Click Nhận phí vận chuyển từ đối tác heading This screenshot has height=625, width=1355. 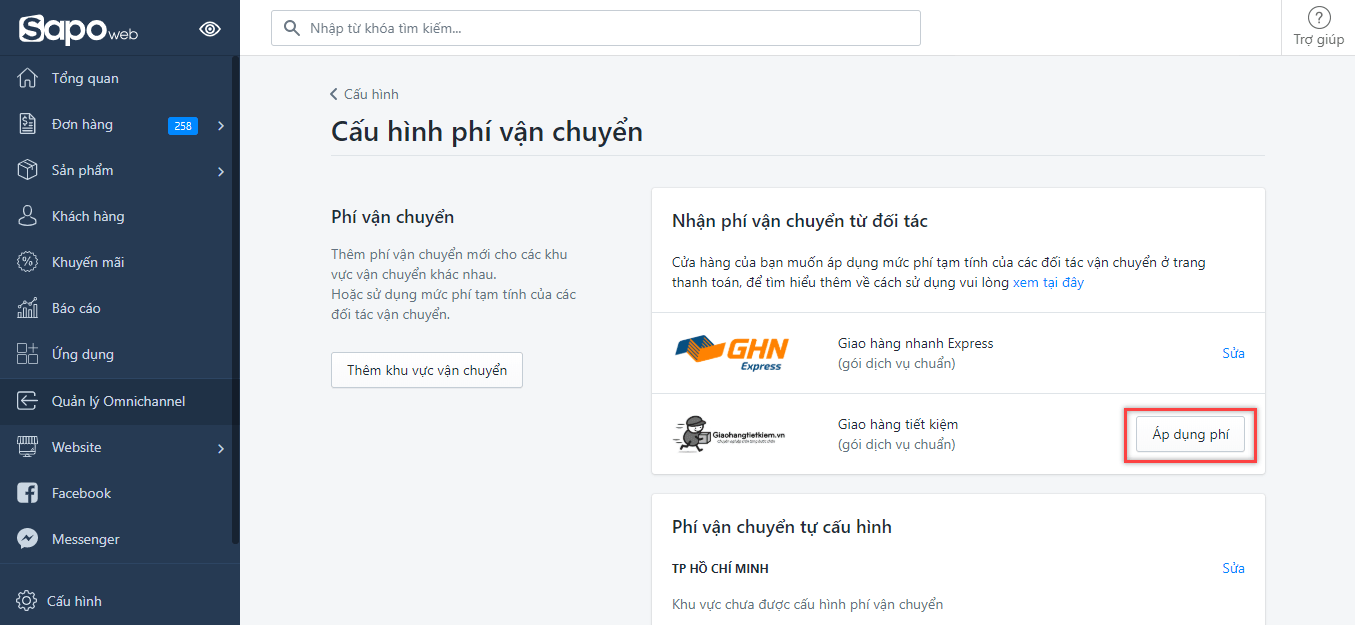pyautogui.click(x=800, y=220)
